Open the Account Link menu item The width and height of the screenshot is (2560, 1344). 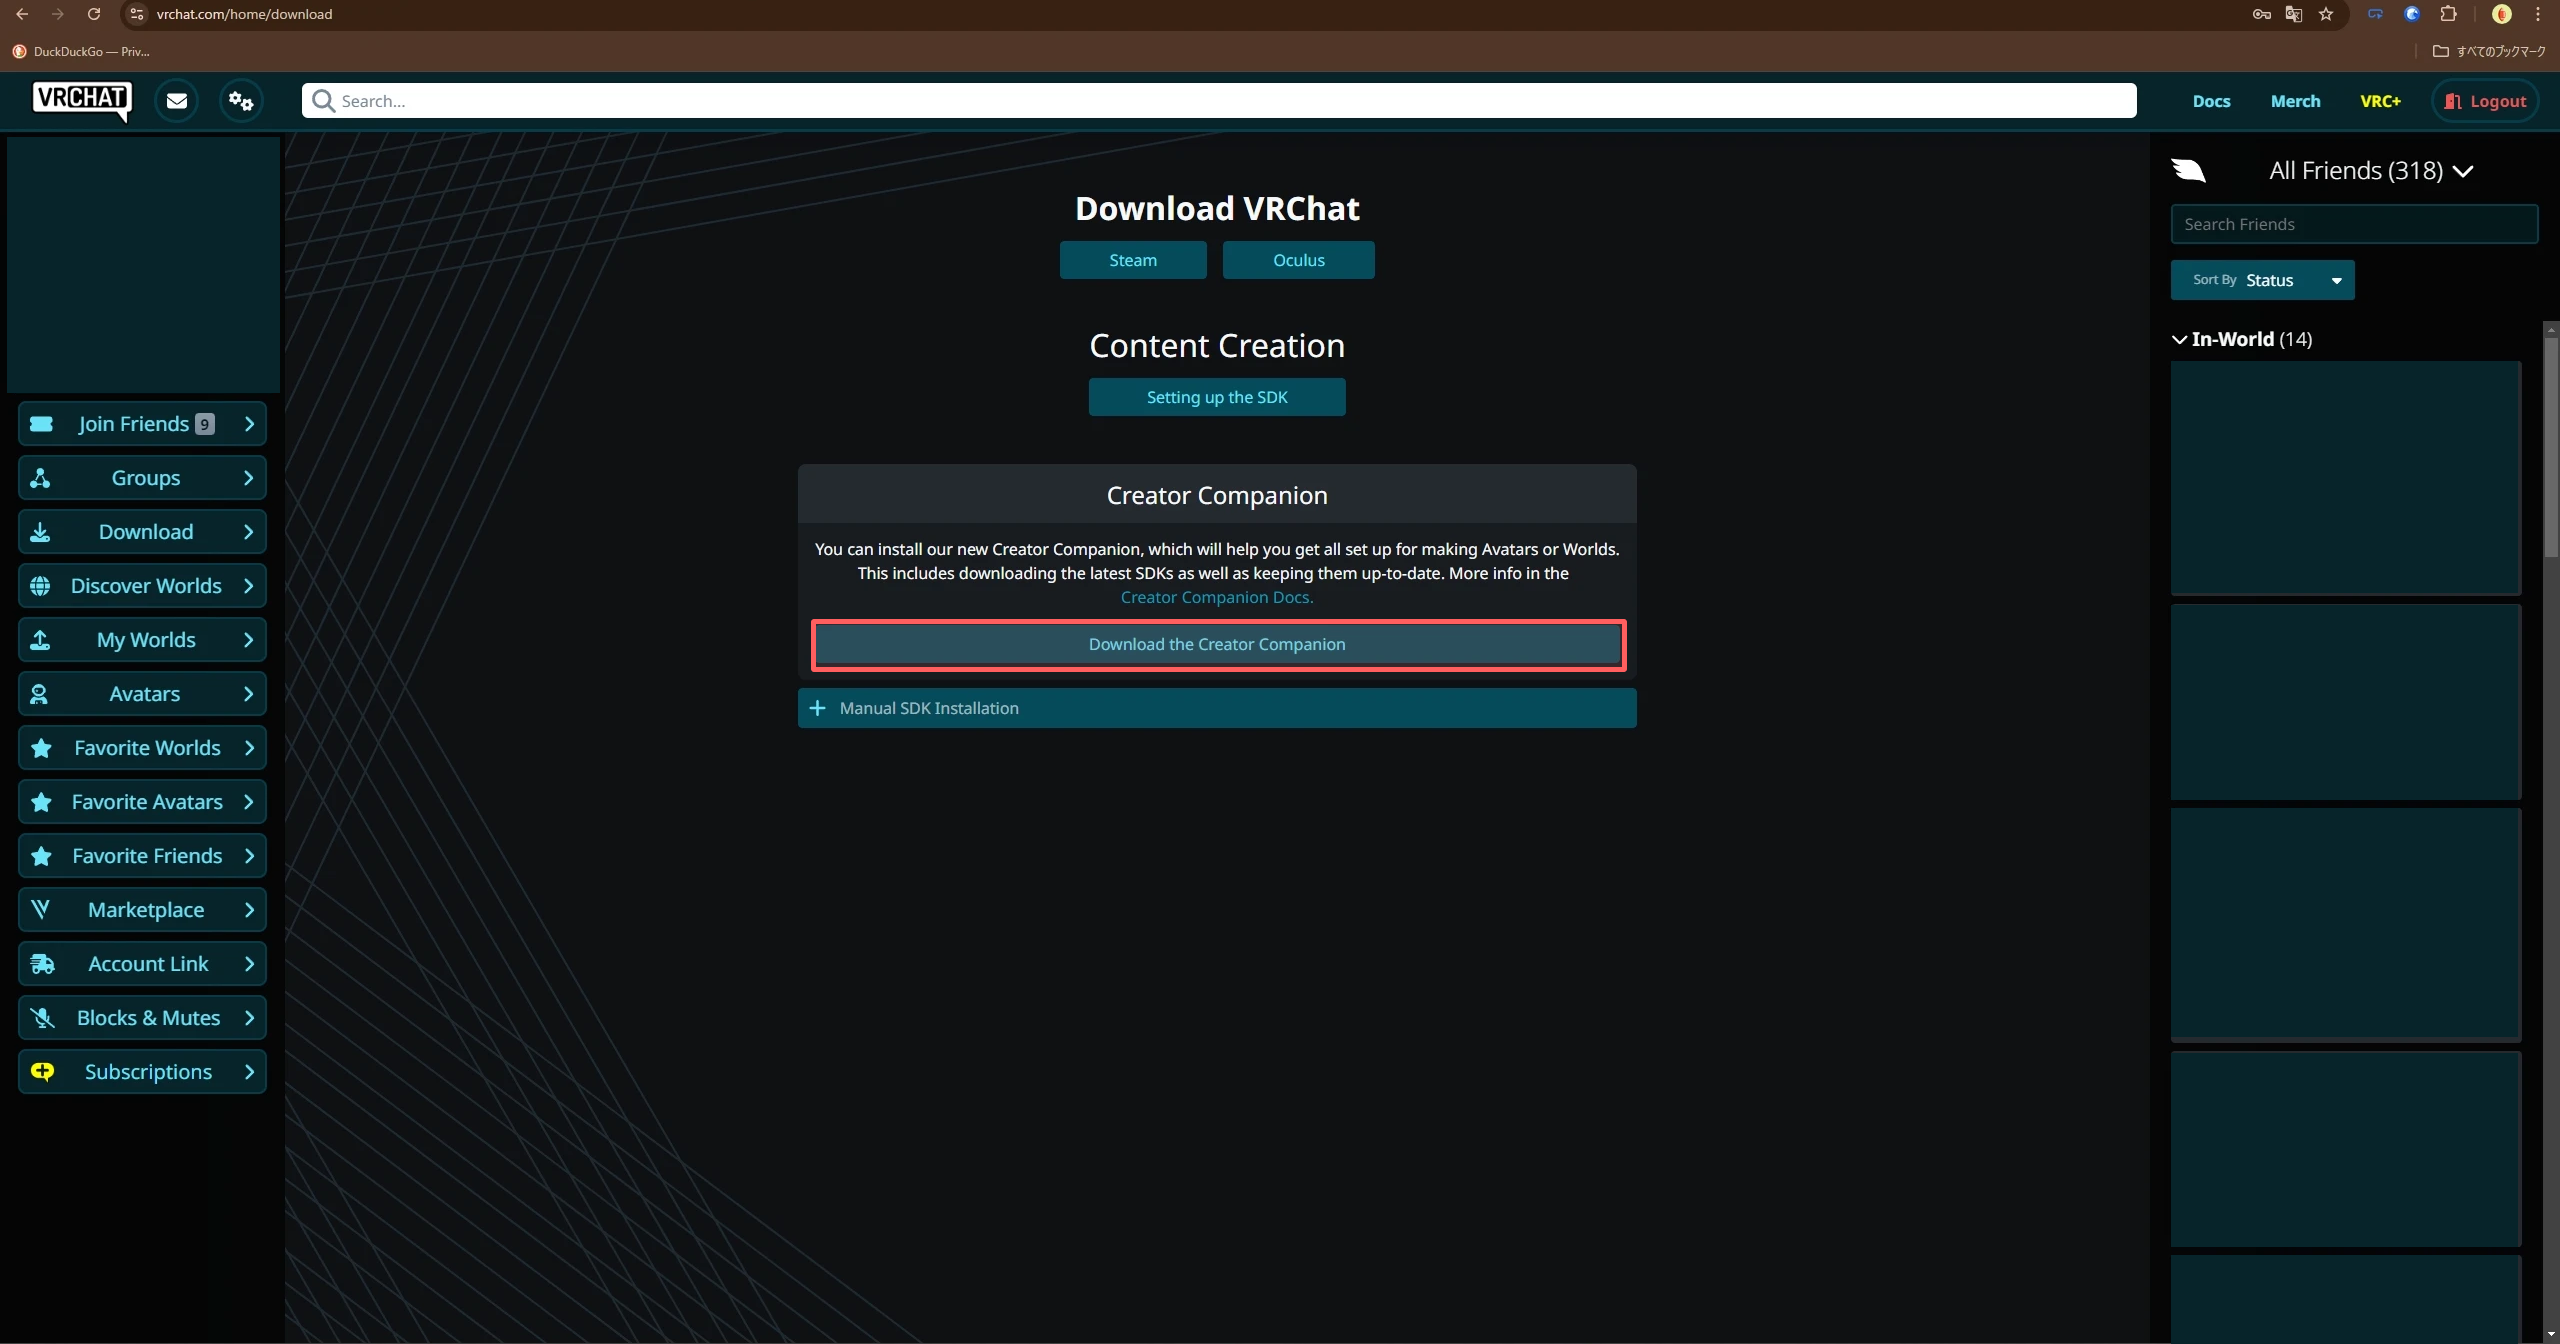(142, 964)
